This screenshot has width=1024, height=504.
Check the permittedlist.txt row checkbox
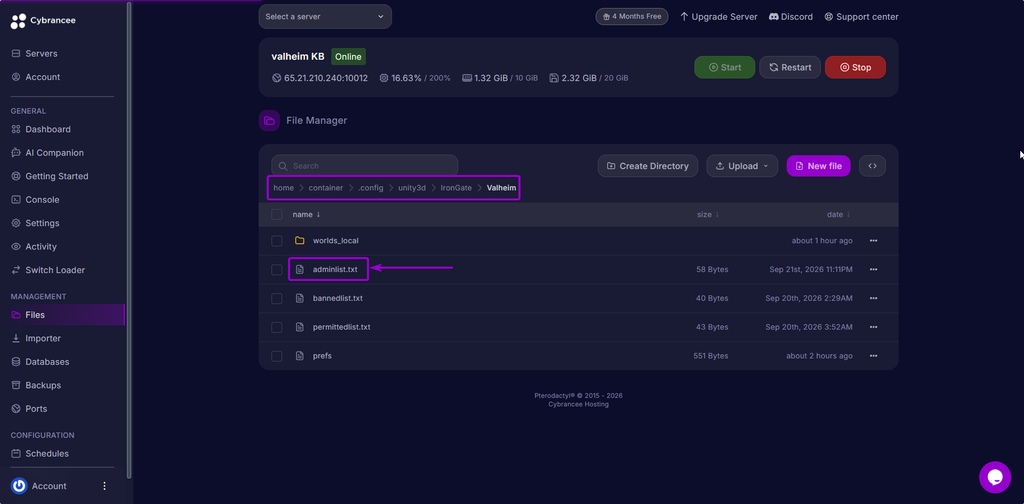click(277, 327)
